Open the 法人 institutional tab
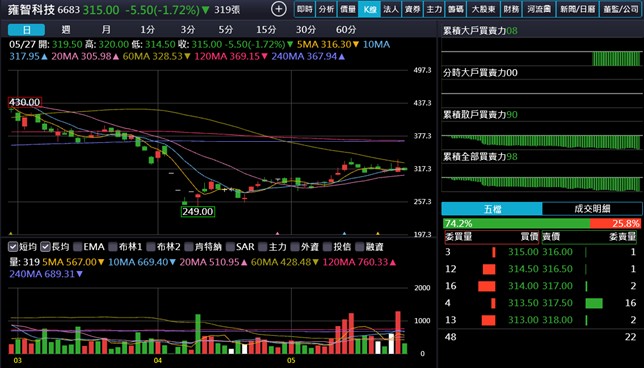644x368 pixels. click(x=391, y=9)
